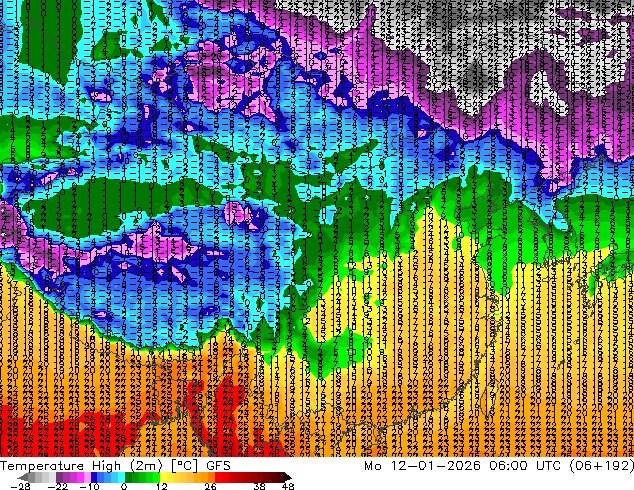The width and height of the screenshot is (634, 490).
Task: Click the '26' legend scale label
Action: point(210,486)
